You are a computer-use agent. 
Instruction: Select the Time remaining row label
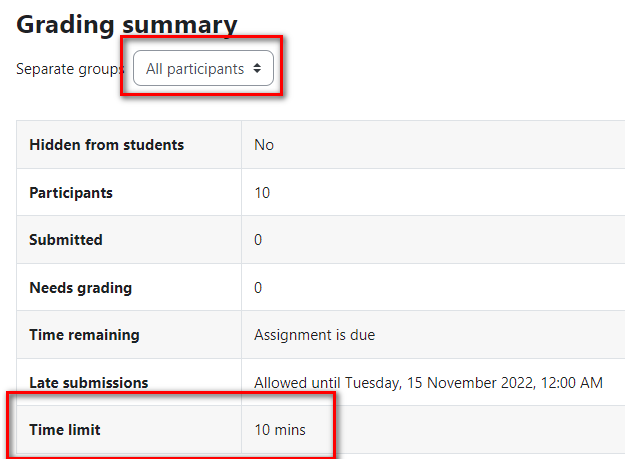click(85, 335)
